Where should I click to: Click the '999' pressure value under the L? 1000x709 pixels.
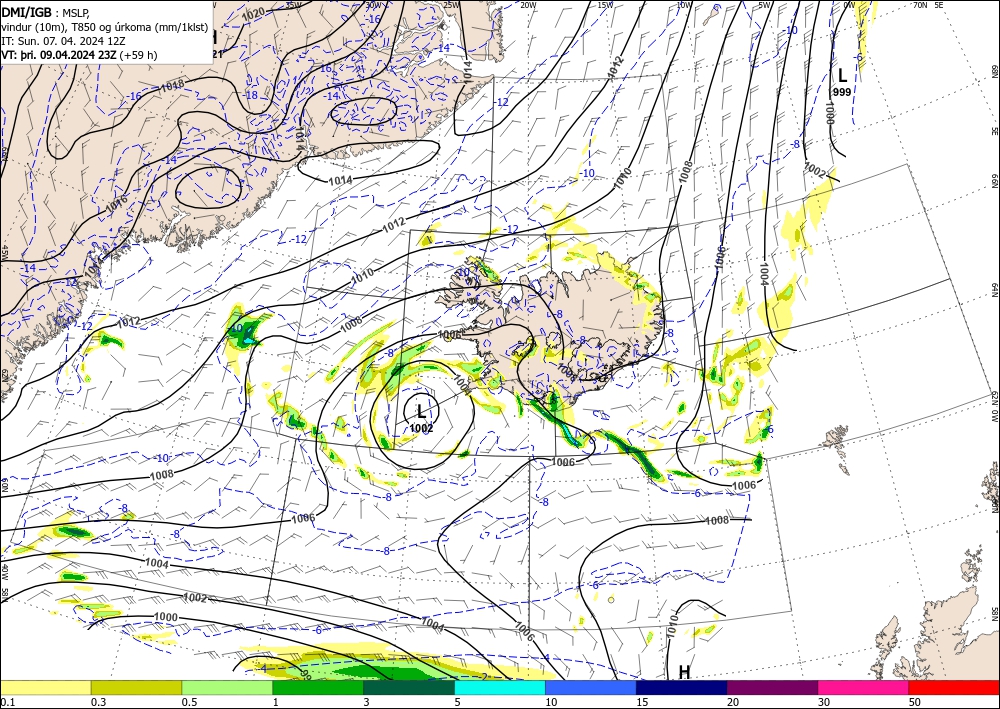pyautogui.click(x=842, y=92)
